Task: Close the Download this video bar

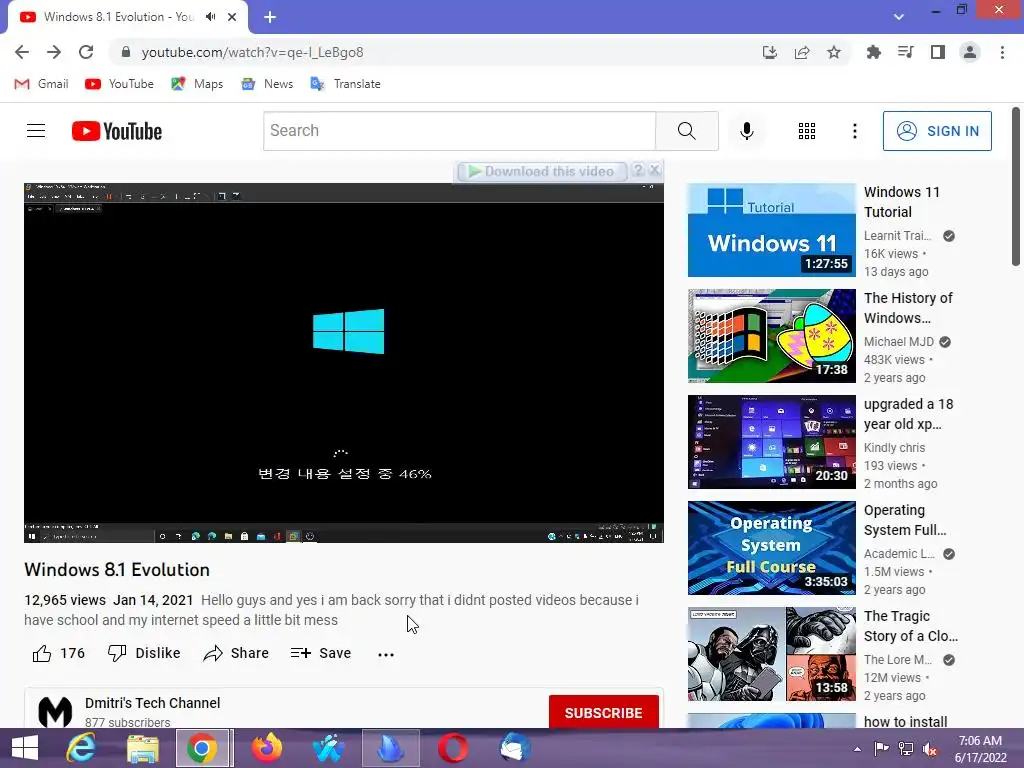Action: tap(654, 170)
